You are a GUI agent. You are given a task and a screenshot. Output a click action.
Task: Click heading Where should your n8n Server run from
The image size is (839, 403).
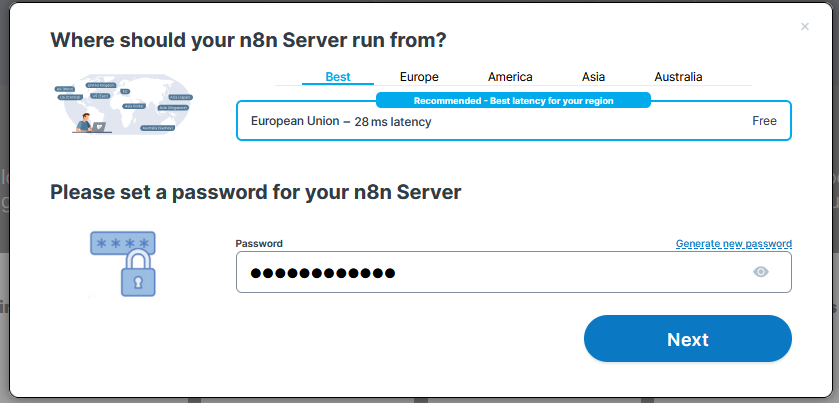coord(248,40)
